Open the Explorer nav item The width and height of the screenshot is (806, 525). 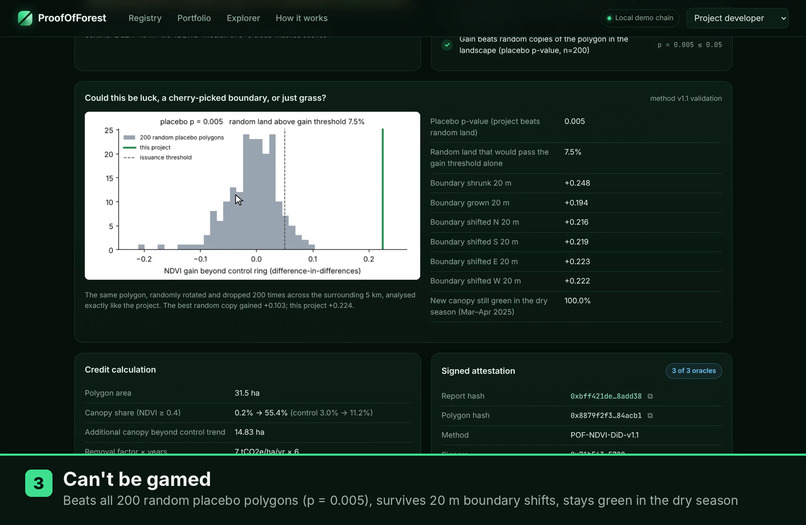(243, 18)
